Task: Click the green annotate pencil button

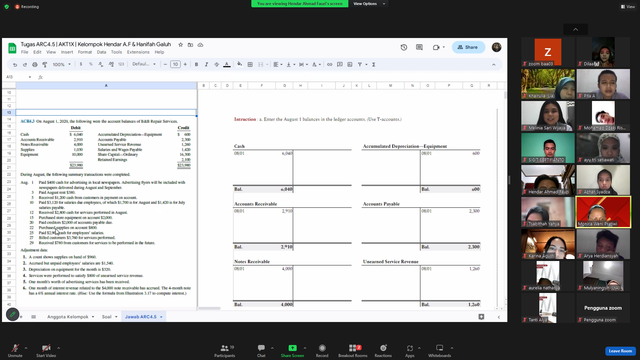Action: point(12,314)
